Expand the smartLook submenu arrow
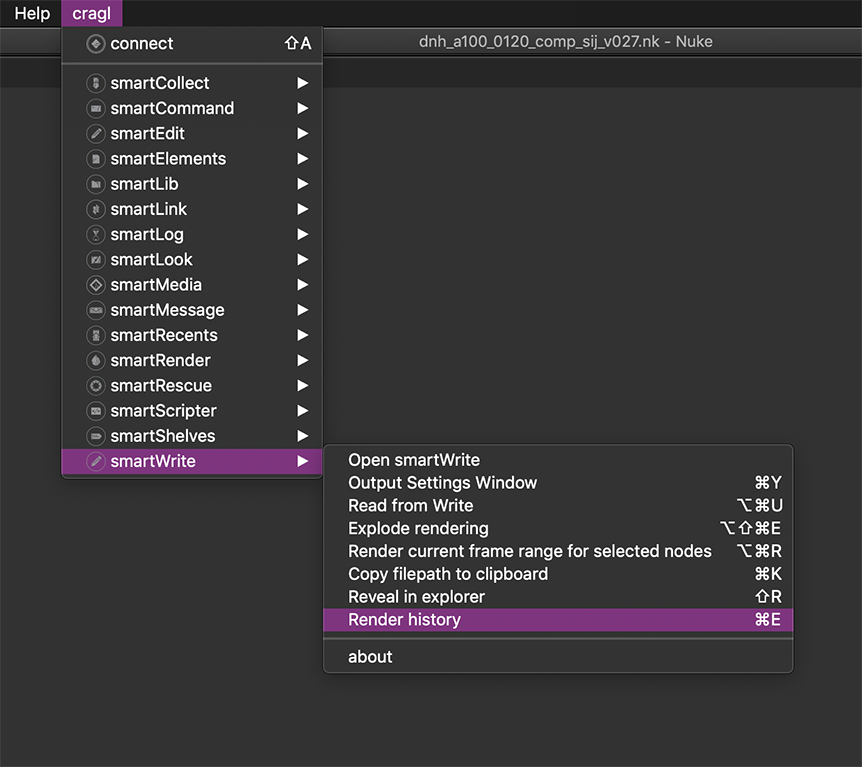862x767 pixels. [302, 260]
